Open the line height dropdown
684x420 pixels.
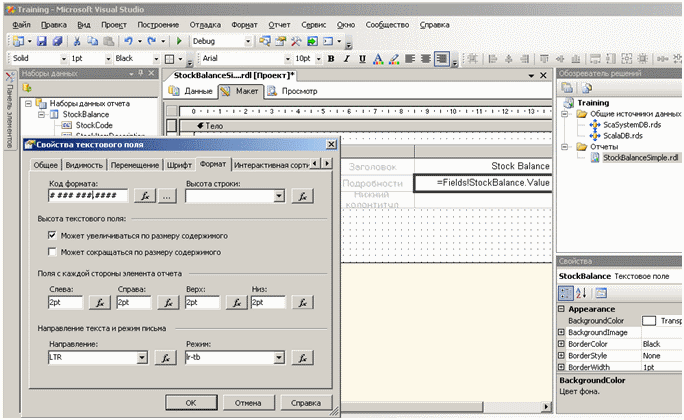pyautogui.click(x=279, y=196)
